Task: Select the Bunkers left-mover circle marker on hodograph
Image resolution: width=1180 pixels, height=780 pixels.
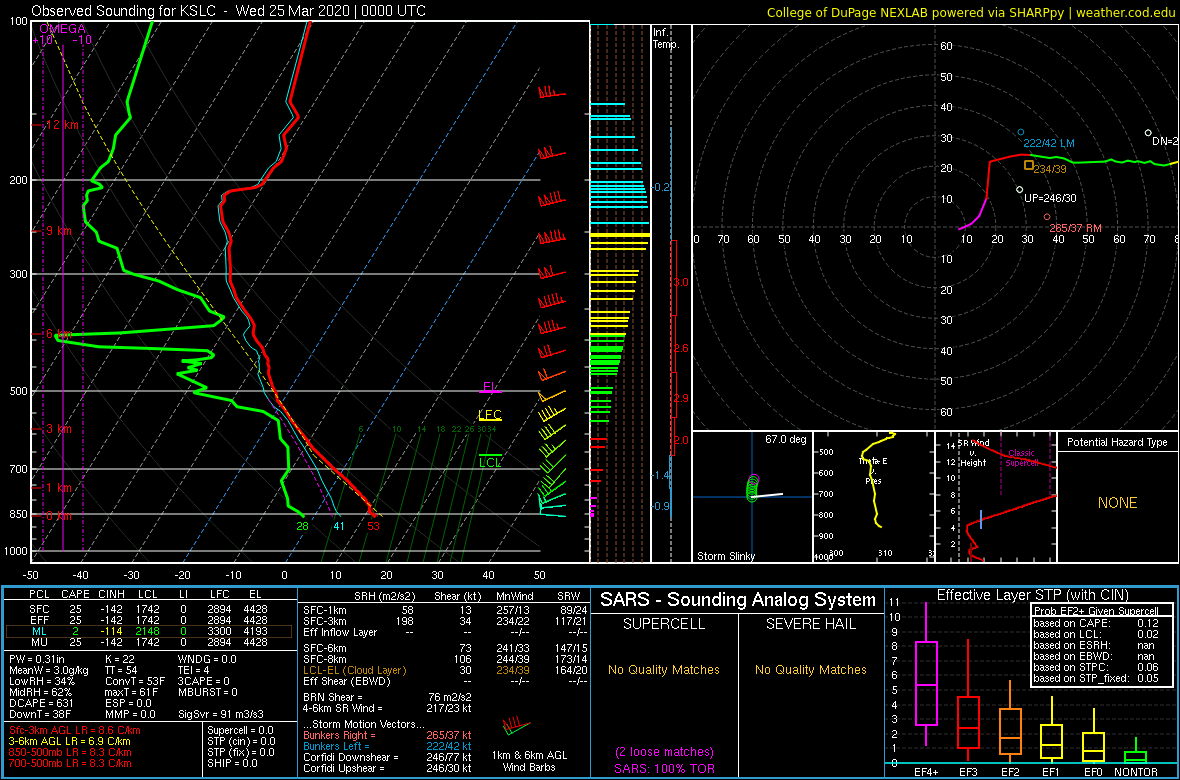Action: tap(1020, 133)
